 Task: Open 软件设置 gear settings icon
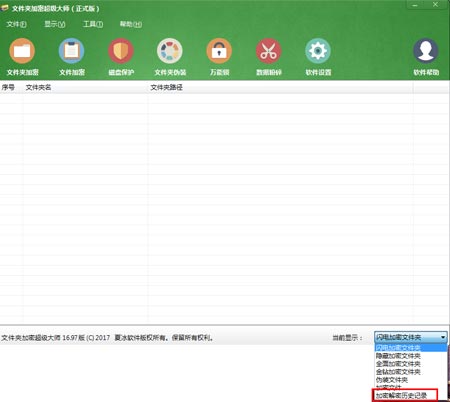(x=318, y=51)
